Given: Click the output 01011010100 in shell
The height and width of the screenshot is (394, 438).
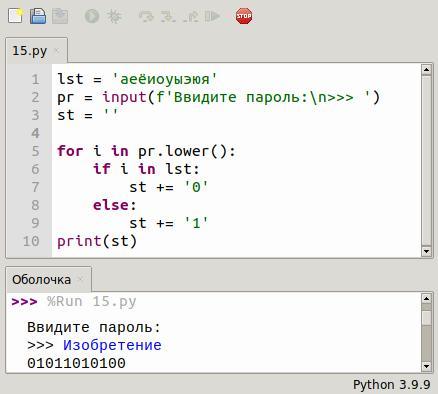Looking at the screenshot, I should 76,363.
